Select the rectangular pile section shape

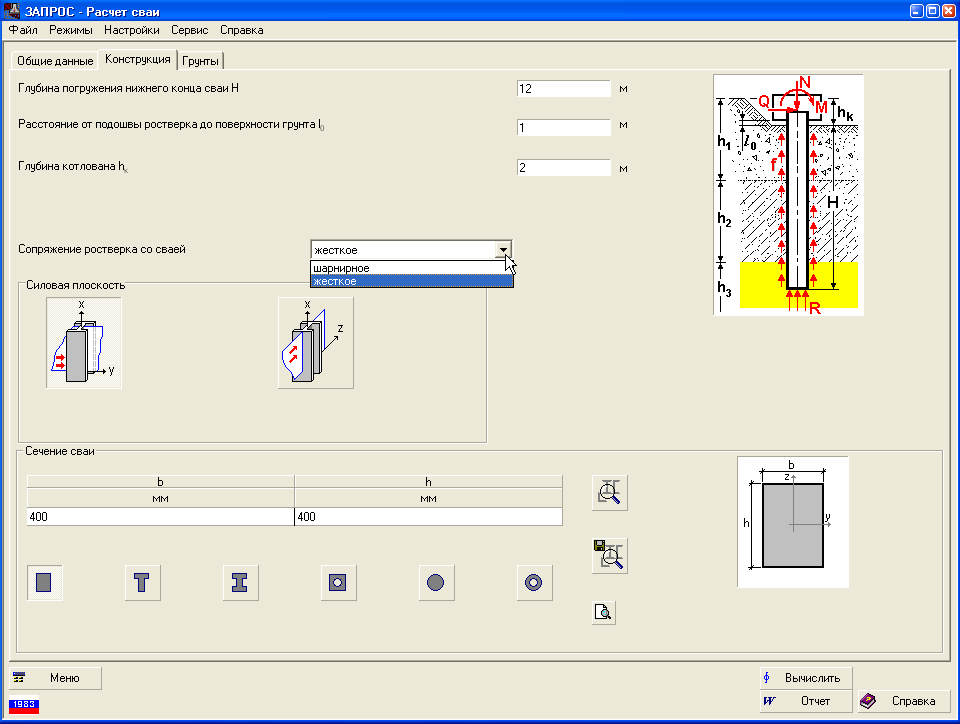coord(44,583)
